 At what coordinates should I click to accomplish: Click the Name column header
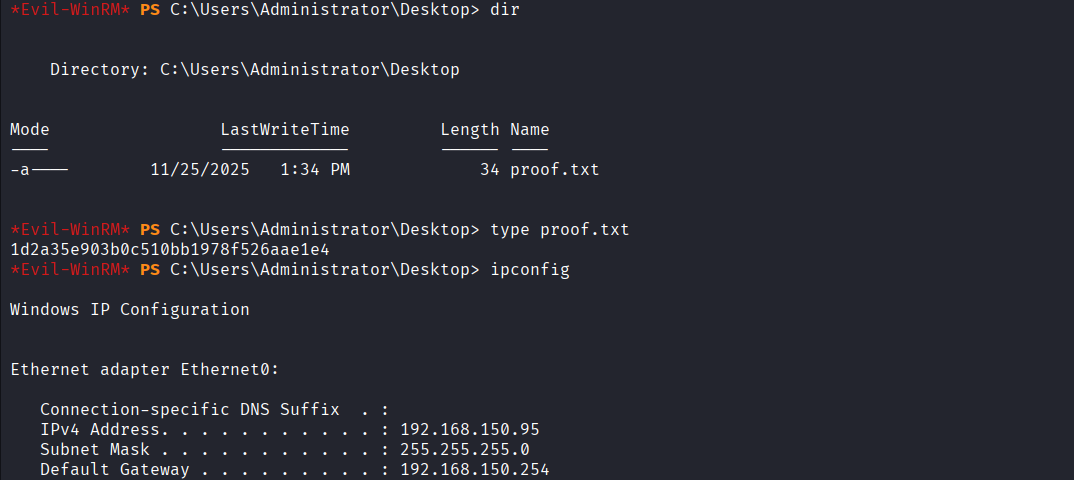tap(529, 129)
